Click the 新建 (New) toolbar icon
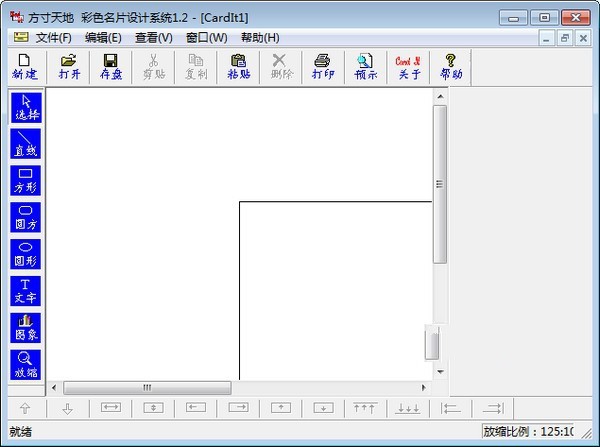Image resolution: width=600 pixels, height=447 pixels. click(x=25, y=67)
